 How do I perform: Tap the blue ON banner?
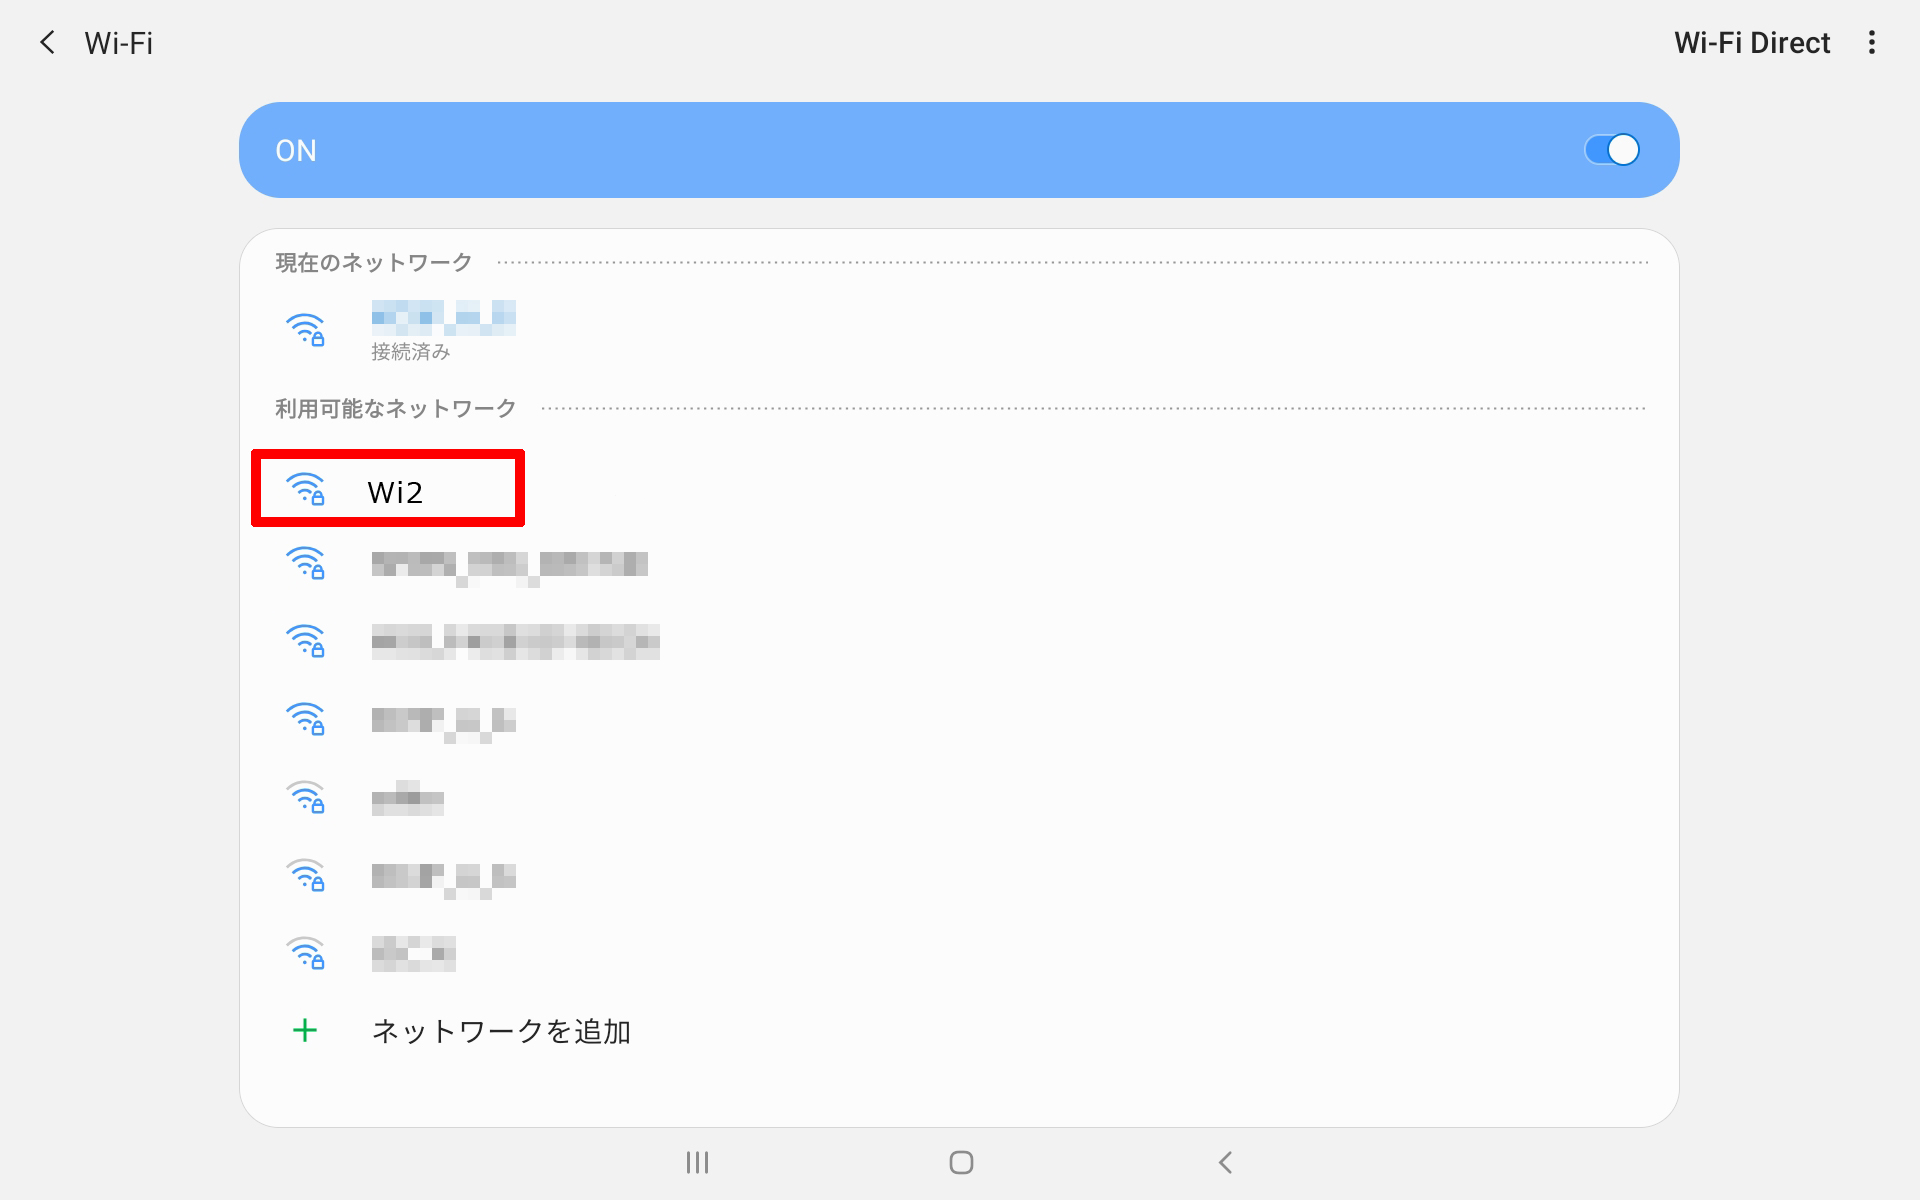click(x=900, y=150)
